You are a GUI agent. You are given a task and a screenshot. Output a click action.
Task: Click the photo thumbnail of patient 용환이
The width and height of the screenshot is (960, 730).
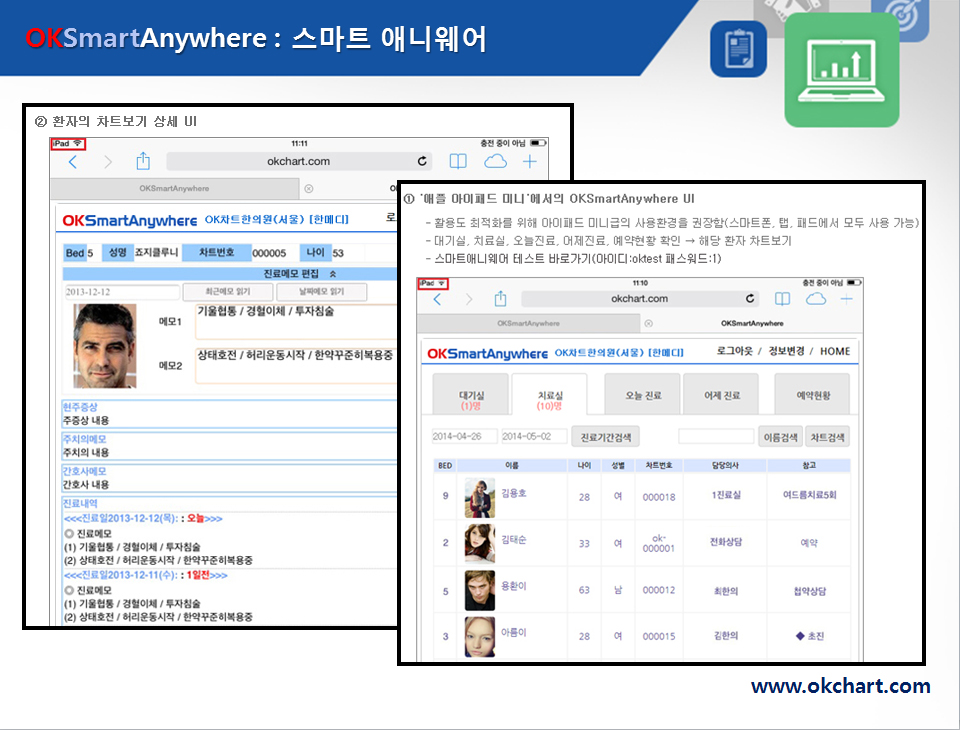coord(479,590)
